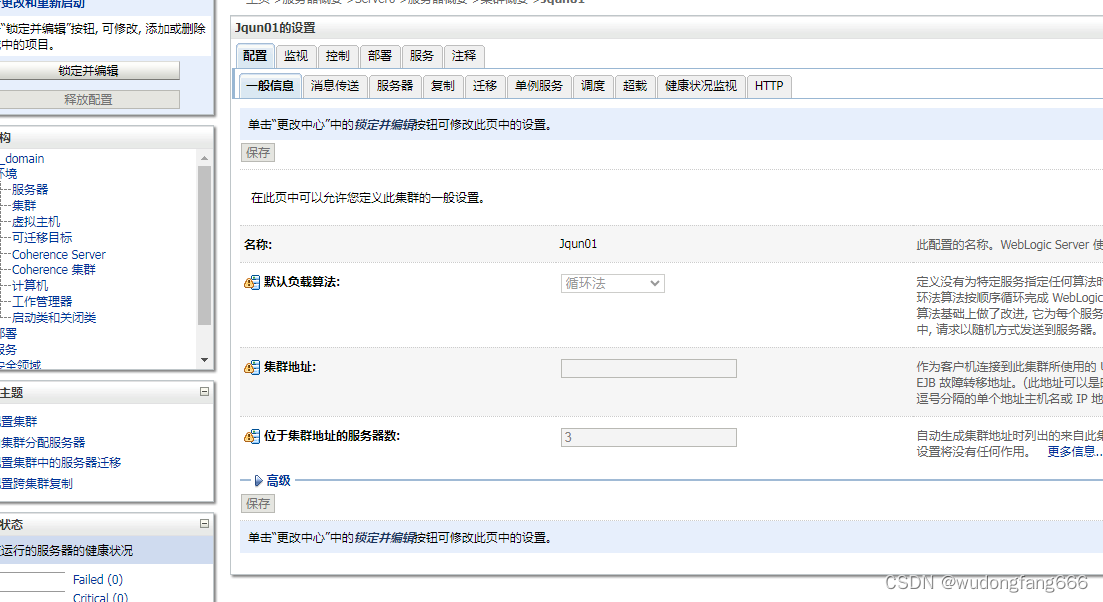Open the 配置跨集群复制 link
This screenshot has height=602, width=1103.
point(37,483)
